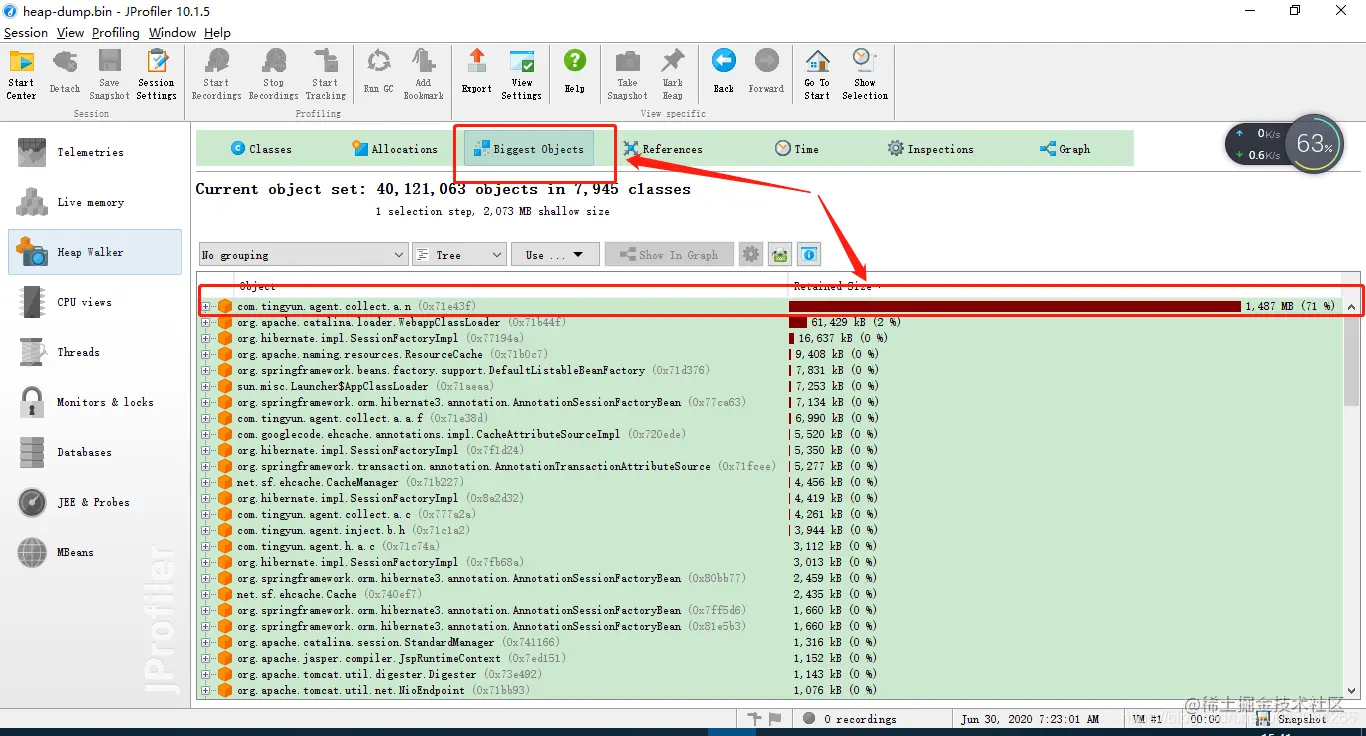The image size is (1366, 736).
Task: Expand org.apache.naming.resources.ResourceCache node
Action: (206, 354)
